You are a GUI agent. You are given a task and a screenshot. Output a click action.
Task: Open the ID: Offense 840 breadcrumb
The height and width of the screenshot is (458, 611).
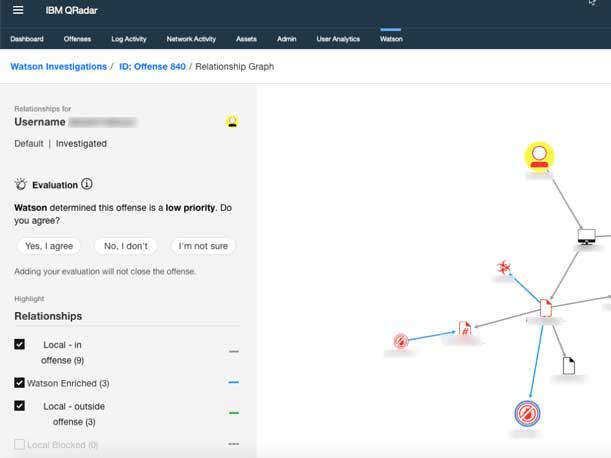[x=152, y=66]
